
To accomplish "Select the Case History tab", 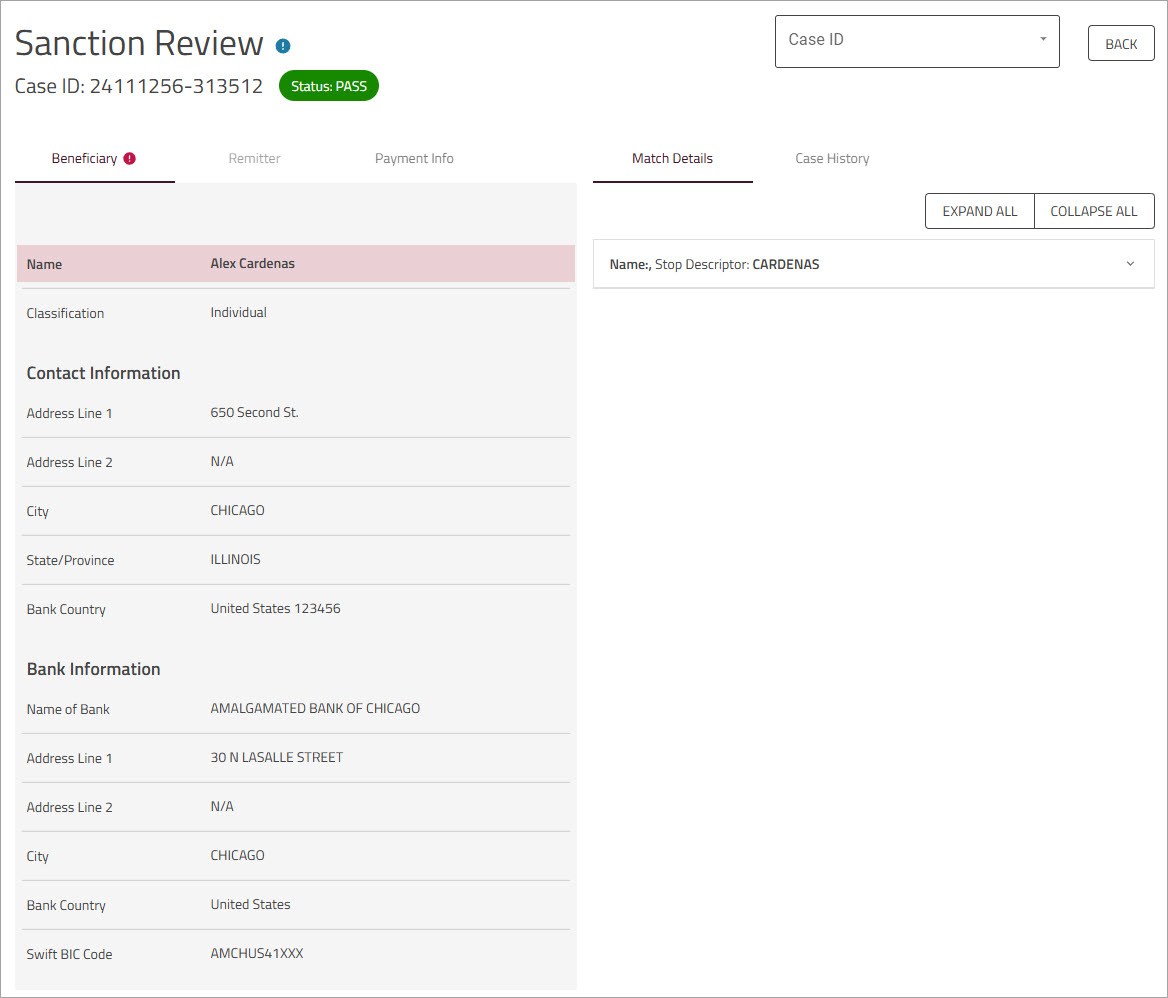I will [832, 158].
